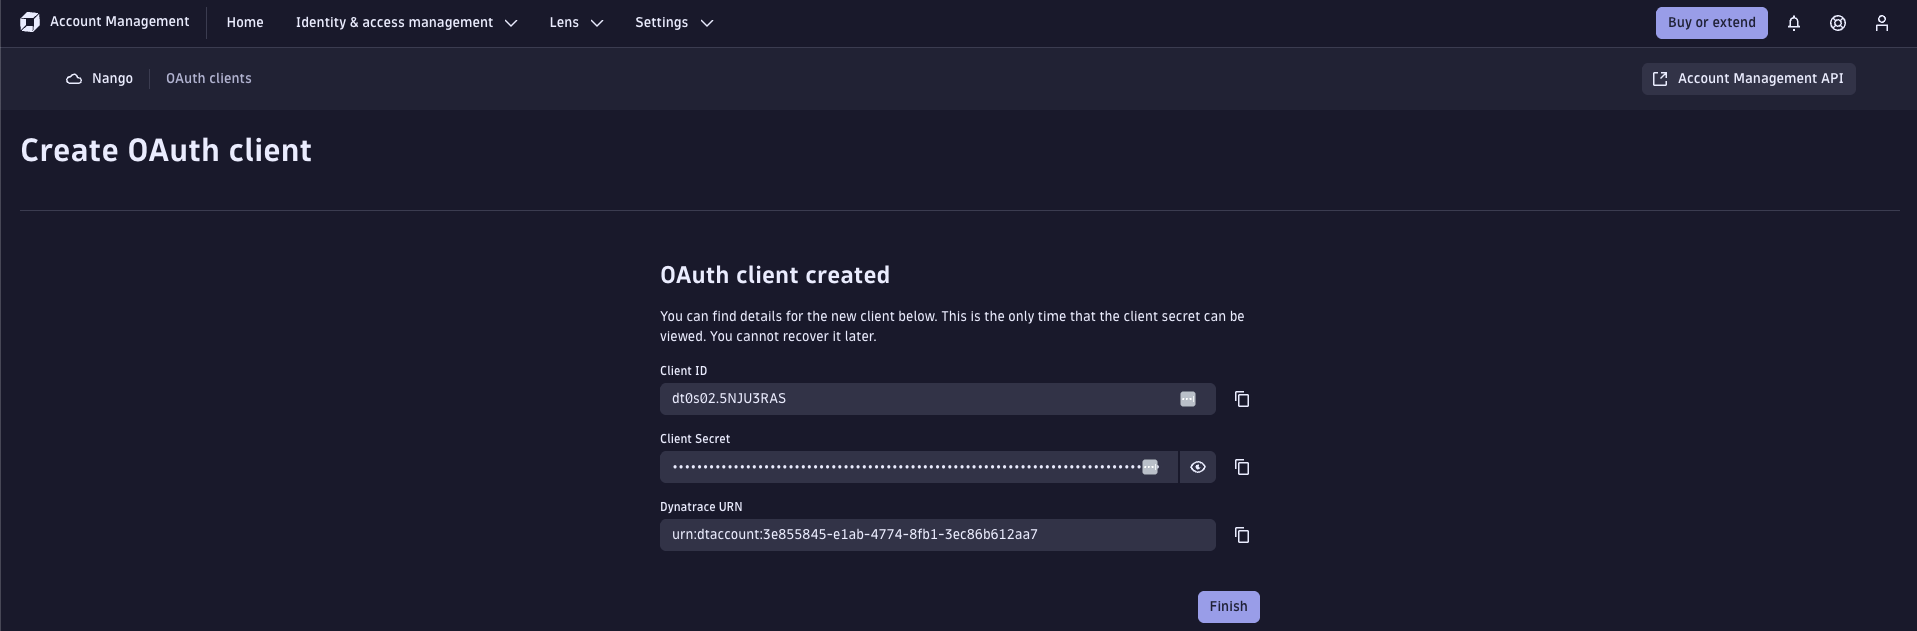The image size is (1917, 631).
Task: Copy the Client ID value
Action: pyautogui.click(x=1242, y=399)
